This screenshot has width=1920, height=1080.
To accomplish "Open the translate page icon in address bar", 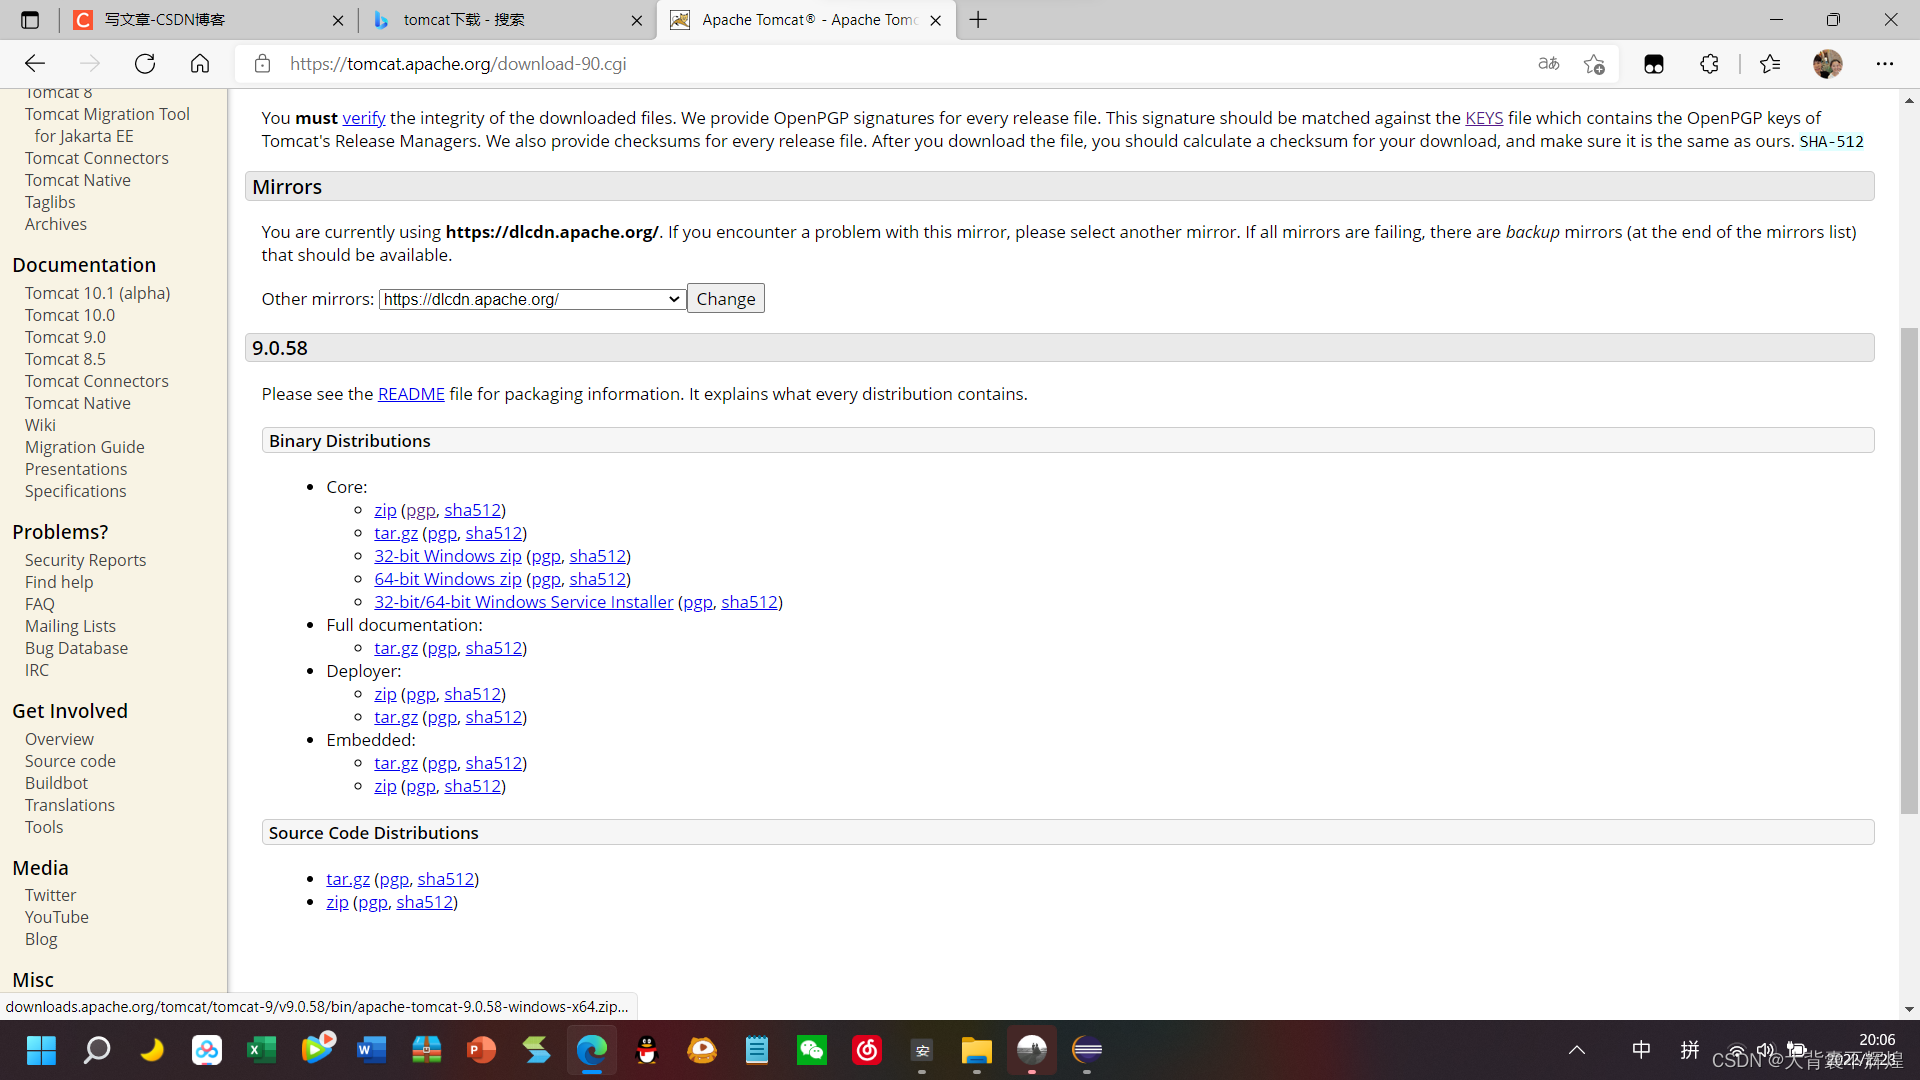I will 1548,64.
